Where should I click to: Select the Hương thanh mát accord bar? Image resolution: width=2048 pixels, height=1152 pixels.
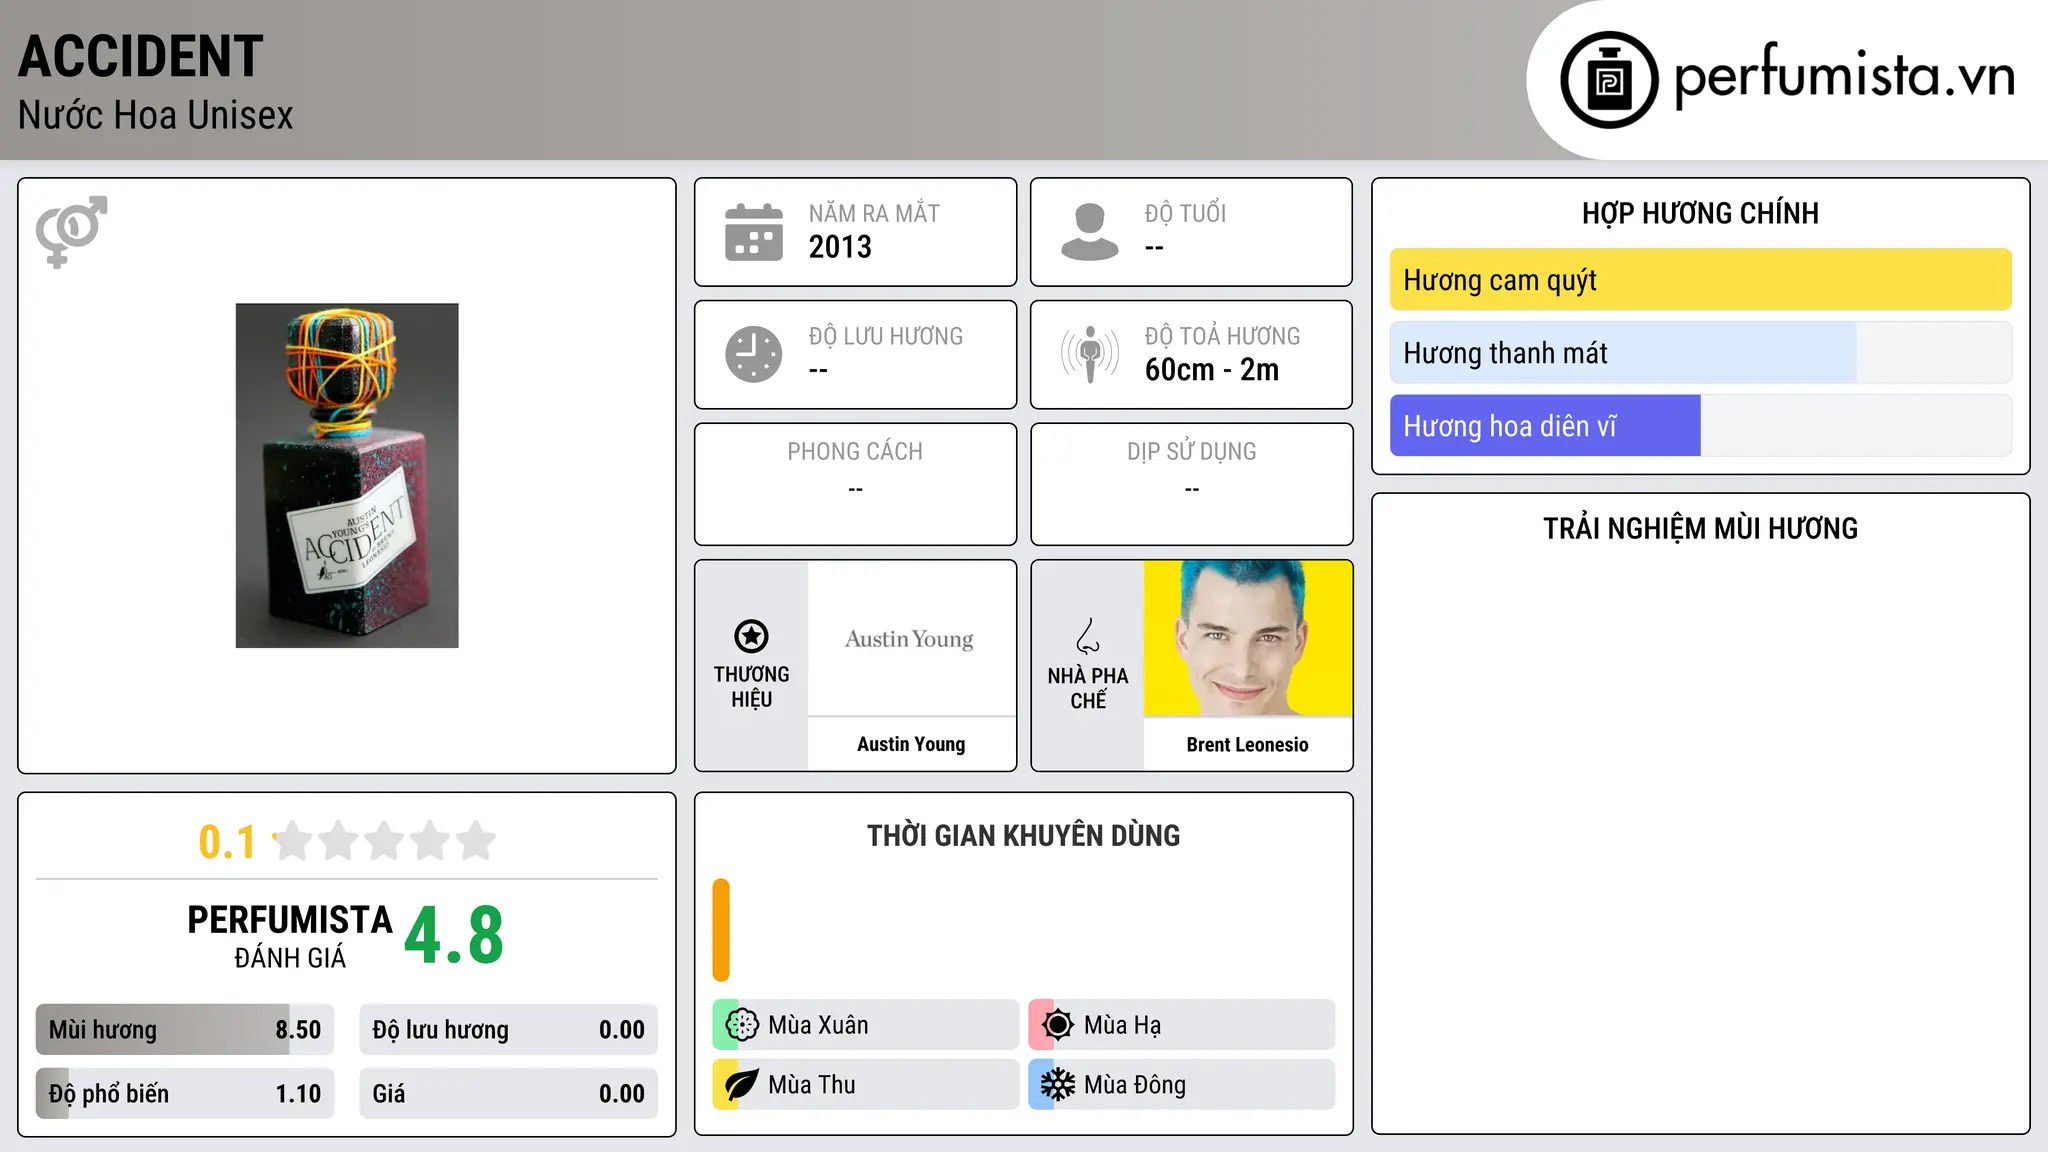pos(1700,353)
